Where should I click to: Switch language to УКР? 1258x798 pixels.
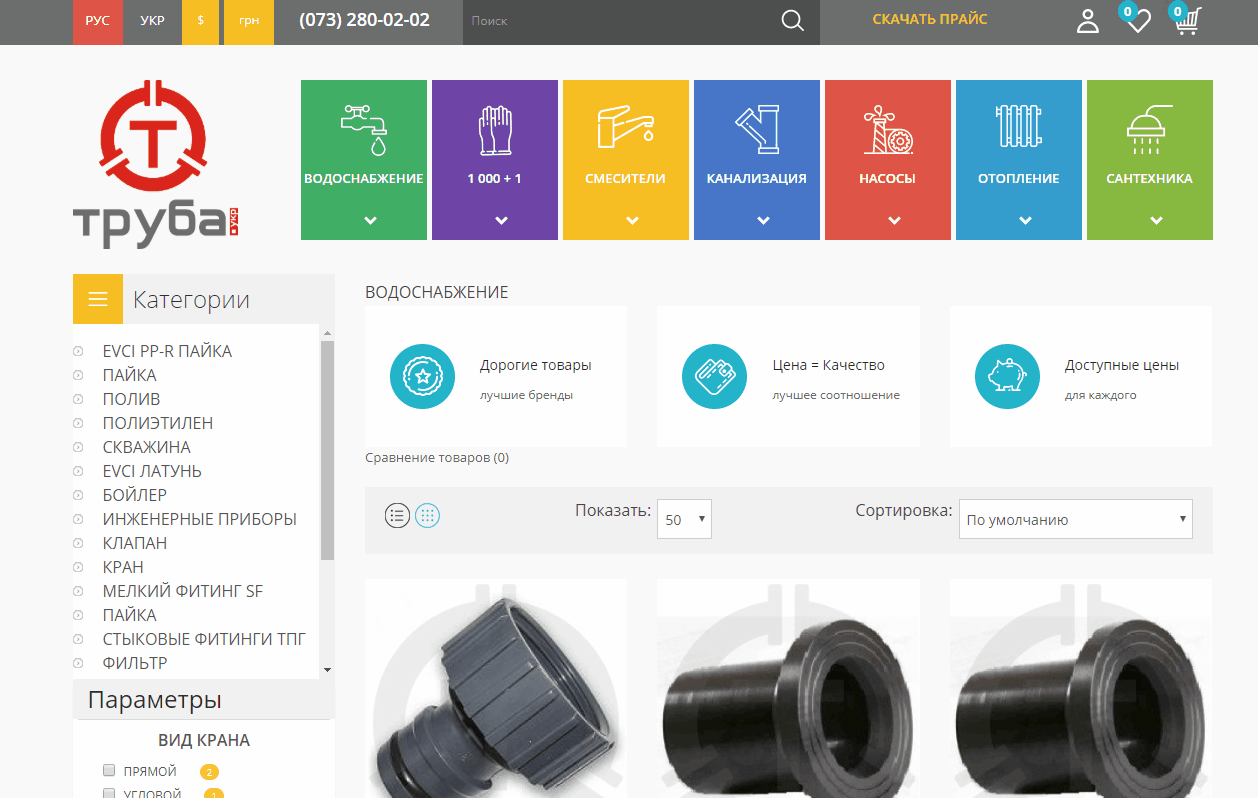click(153, 20)
